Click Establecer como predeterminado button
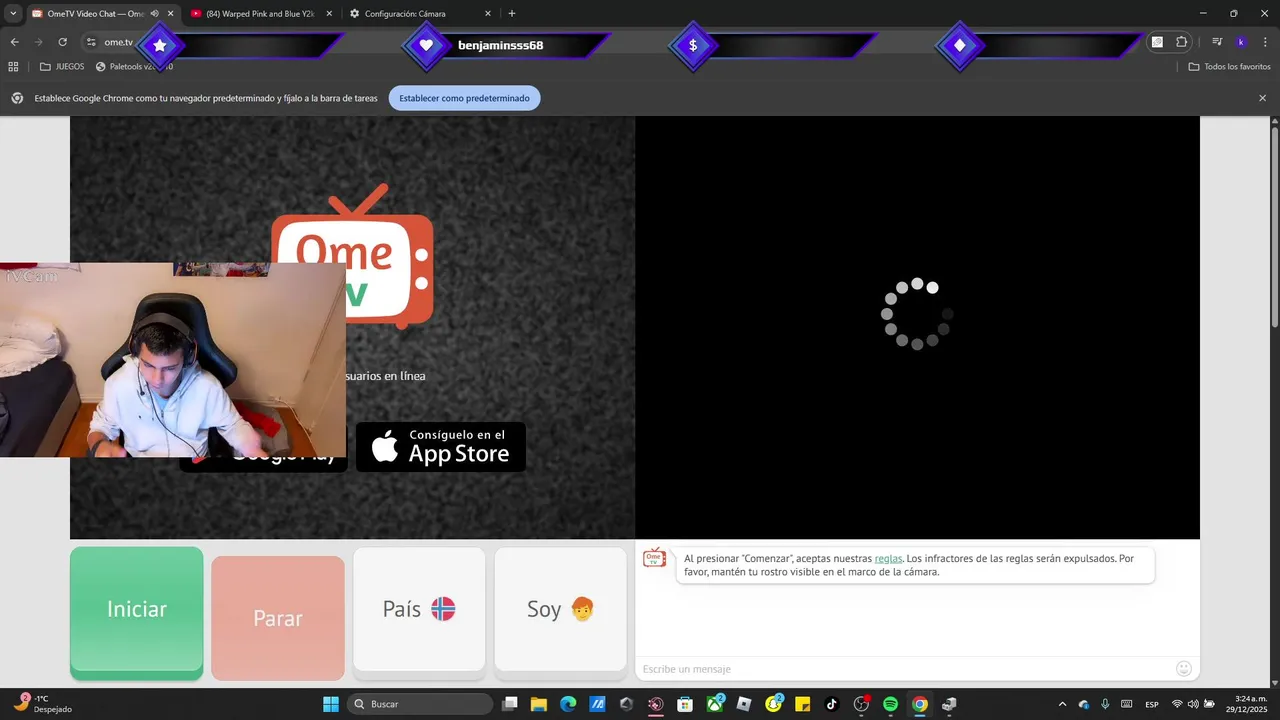The width and height of the screenshot is (1280, 720). [465, 98]
